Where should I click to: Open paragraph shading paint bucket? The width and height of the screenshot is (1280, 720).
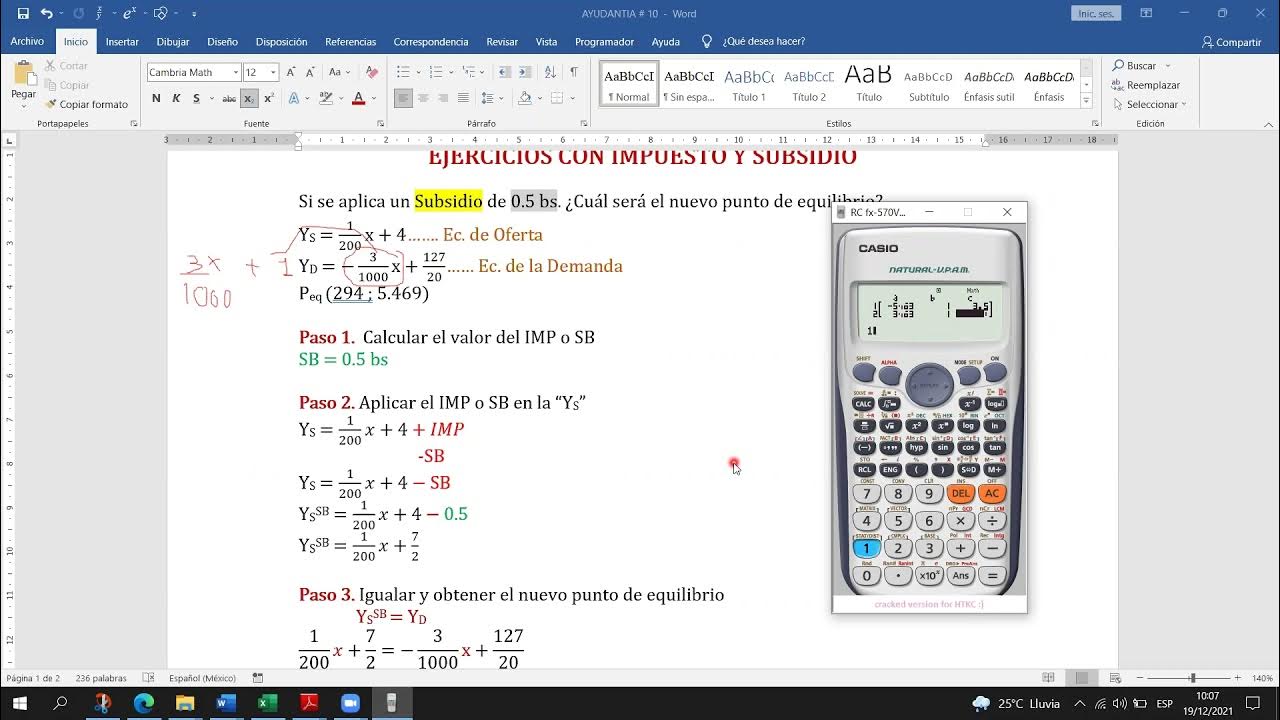525,98
